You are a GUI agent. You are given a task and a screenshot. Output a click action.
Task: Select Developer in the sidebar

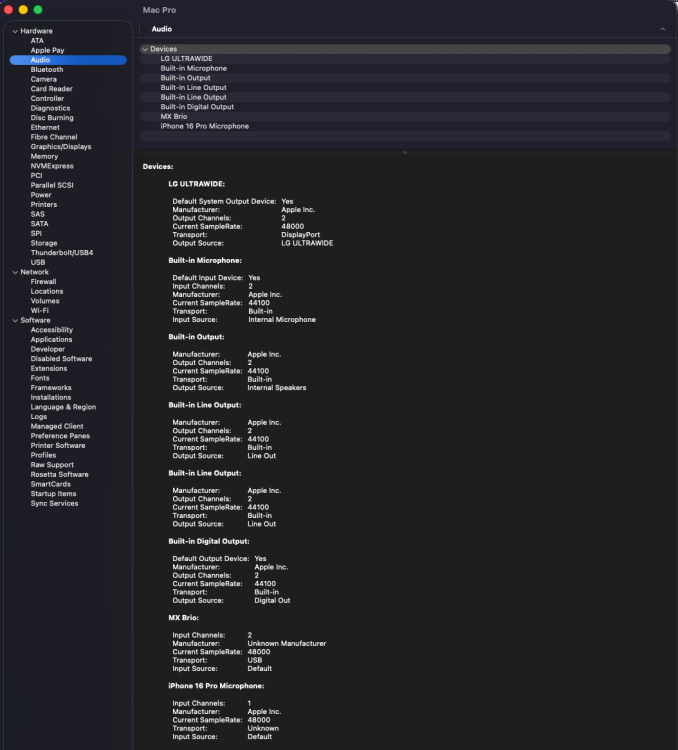pyautogui.click(x=47, y=349)
